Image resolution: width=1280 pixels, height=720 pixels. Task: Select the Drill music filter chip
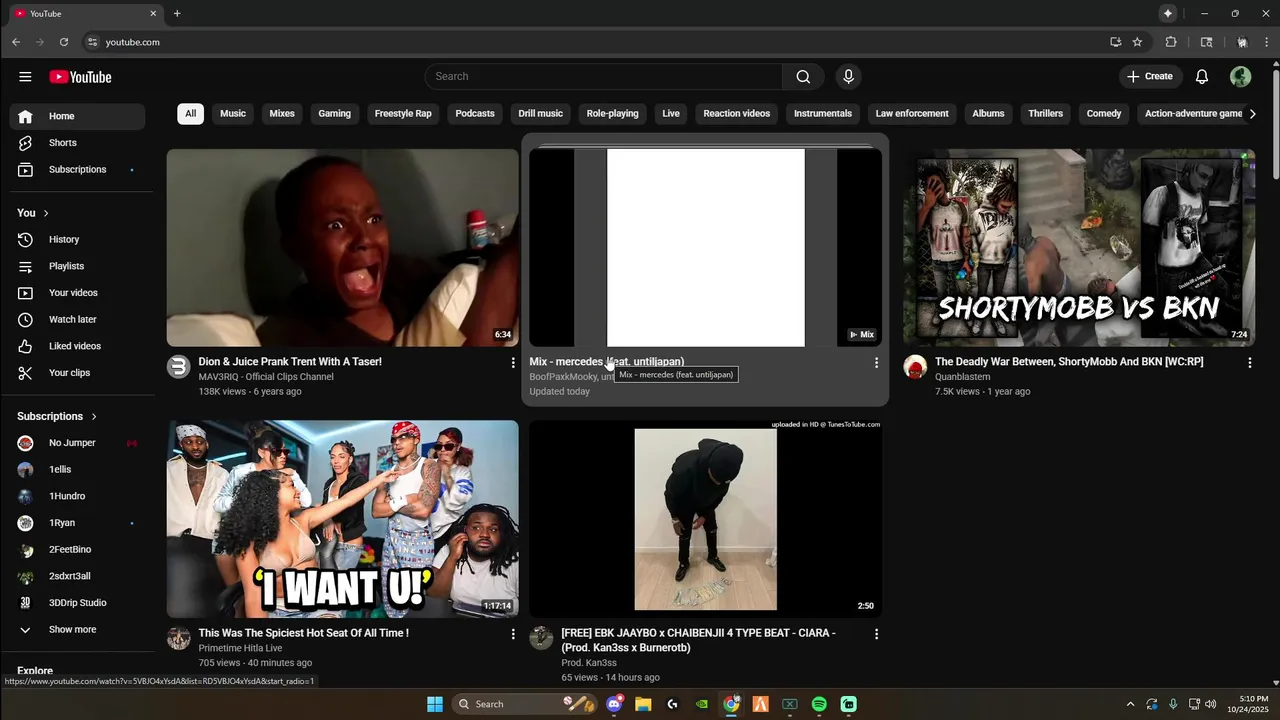541,114
